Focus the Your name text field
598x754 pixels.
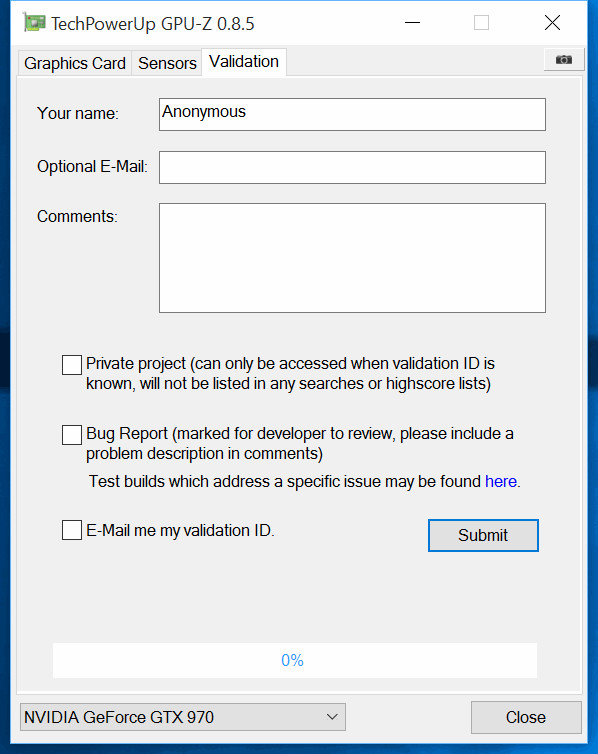coord(352,114)
